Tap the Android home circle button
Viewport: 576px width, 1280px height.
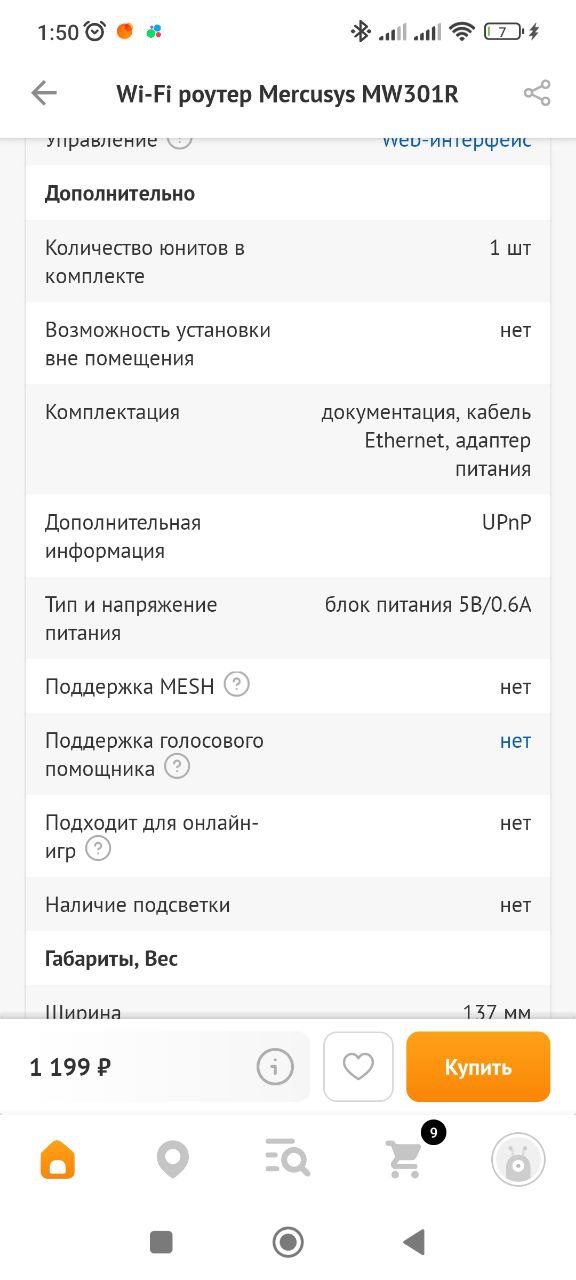pyautogui.click(x=288, y=1242)
